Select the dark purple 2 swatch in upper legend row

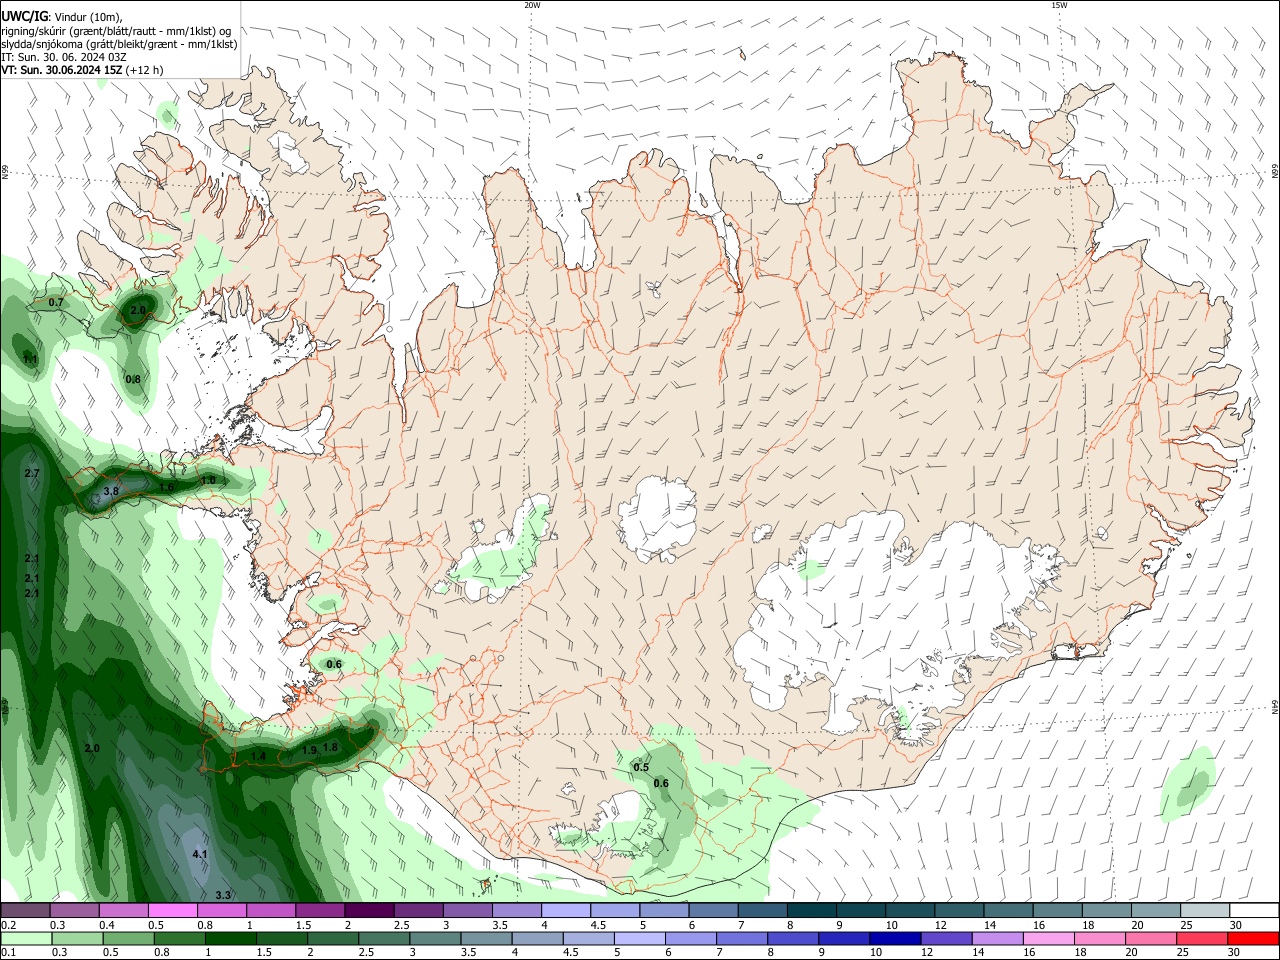pyautogui.click(x=369, y=911)
